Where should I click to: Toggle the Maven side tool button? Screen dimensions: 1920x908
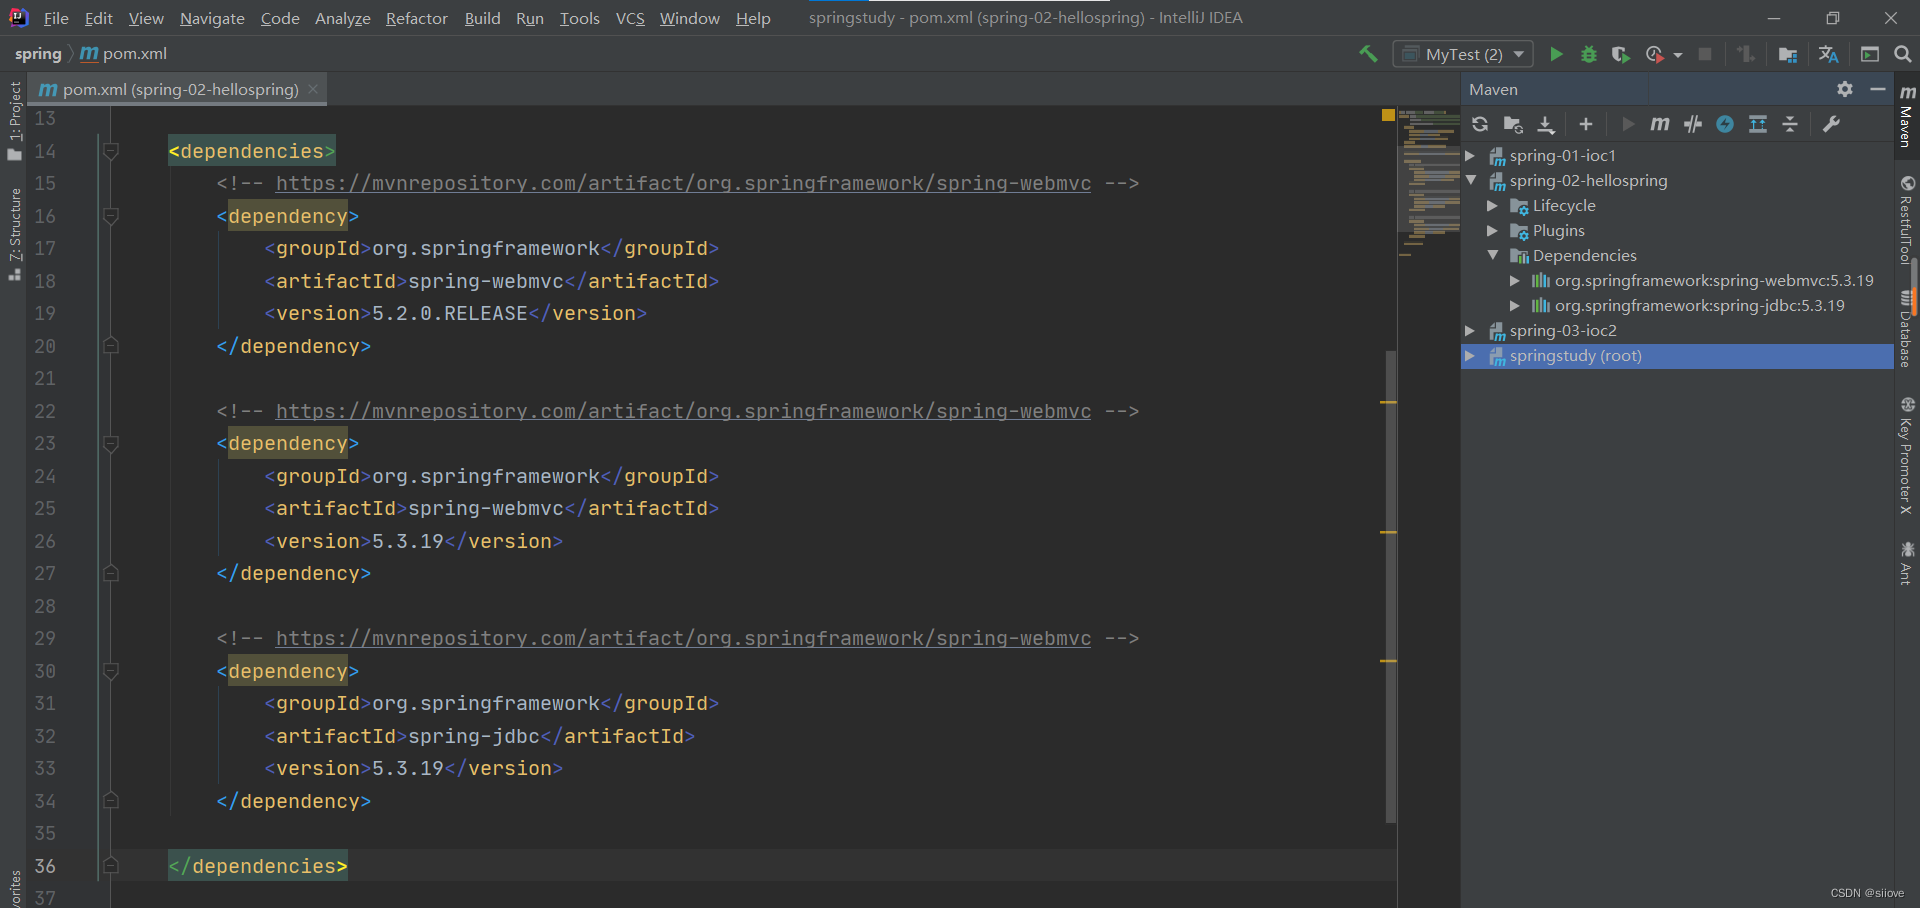click(x=1907, y=116)
